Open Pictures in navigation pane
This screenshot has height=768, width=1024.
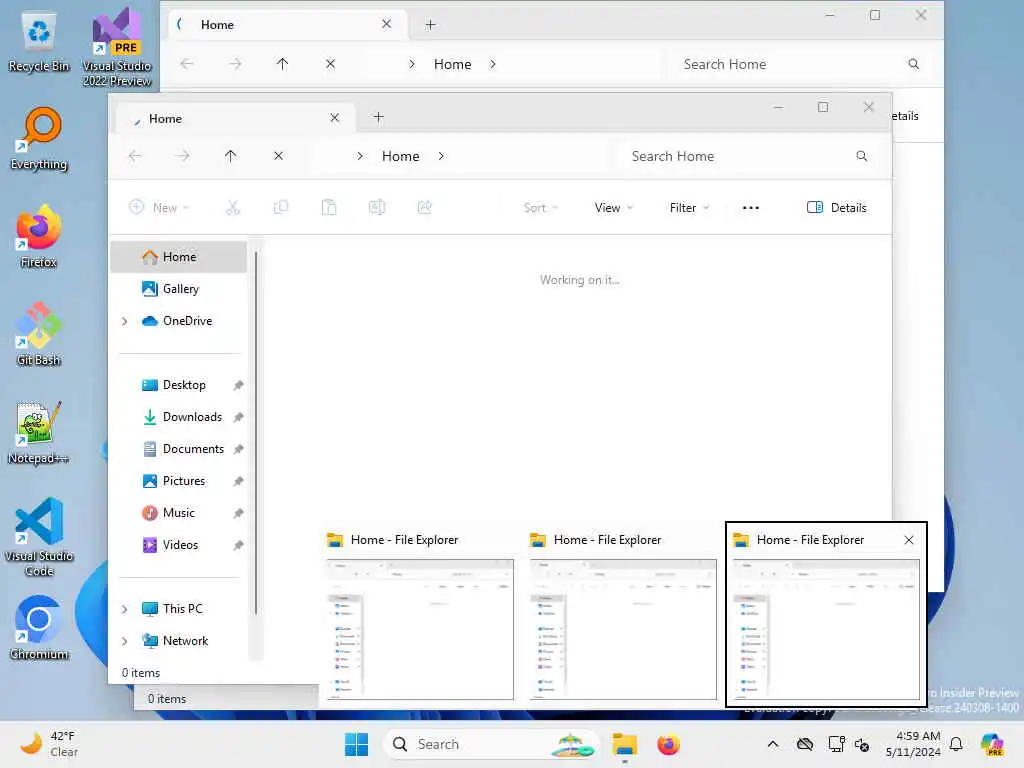click(x=178, y=481)
